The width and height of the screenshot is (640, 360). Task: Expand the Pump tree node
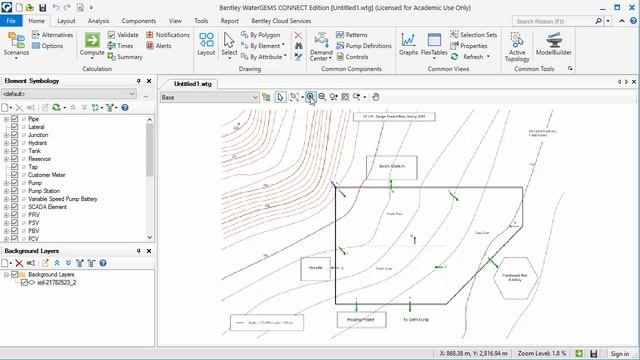[x=6, y=183]
